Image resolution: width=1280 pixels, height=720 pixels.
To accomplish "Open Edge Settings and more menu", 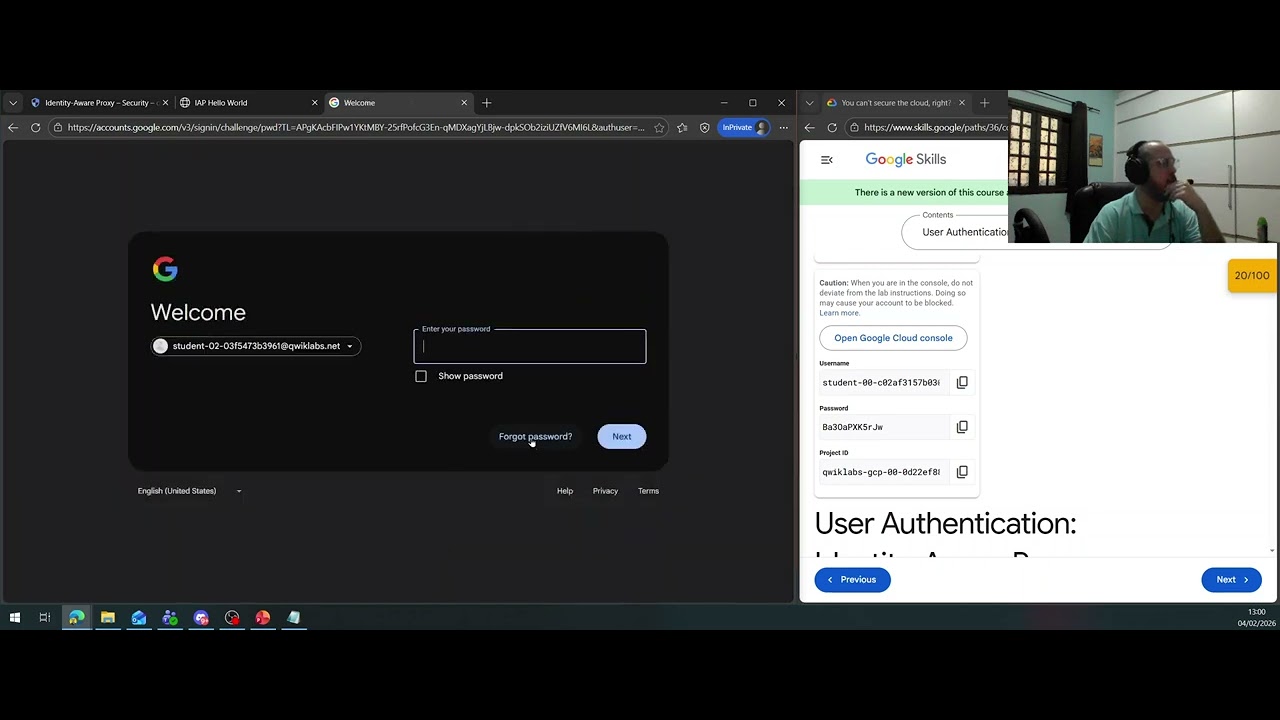I will click(x=784, y=127).
